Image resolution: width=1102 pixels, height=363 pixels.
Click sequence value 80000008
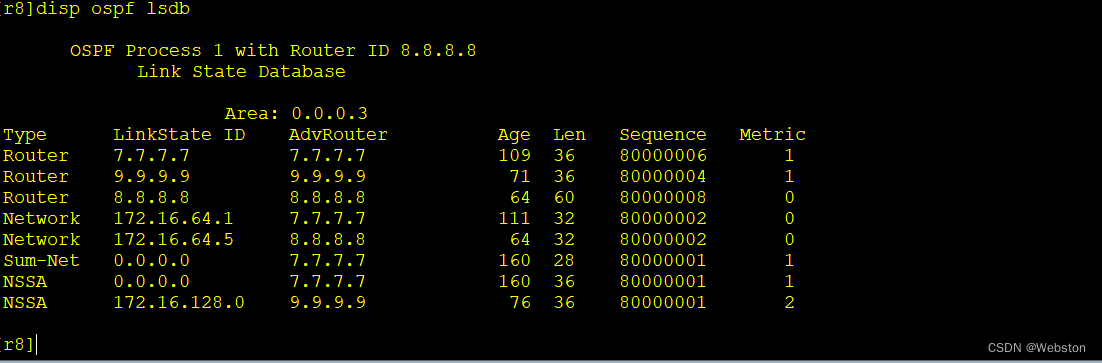663,198
